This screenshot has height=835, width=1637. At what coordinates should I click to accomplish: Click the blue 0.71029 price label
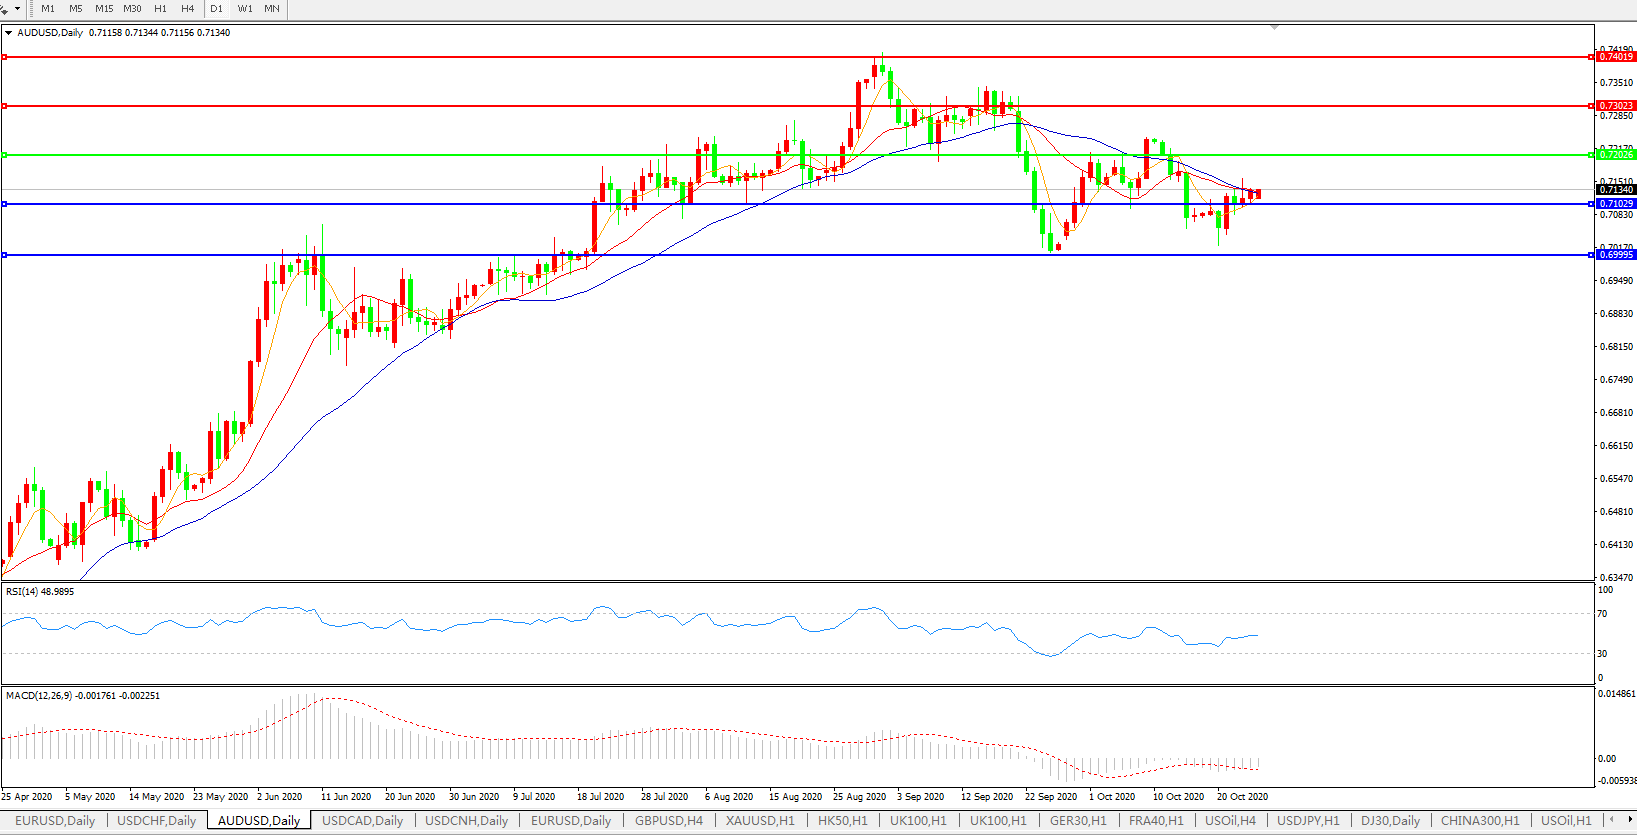click(1615, 204)
